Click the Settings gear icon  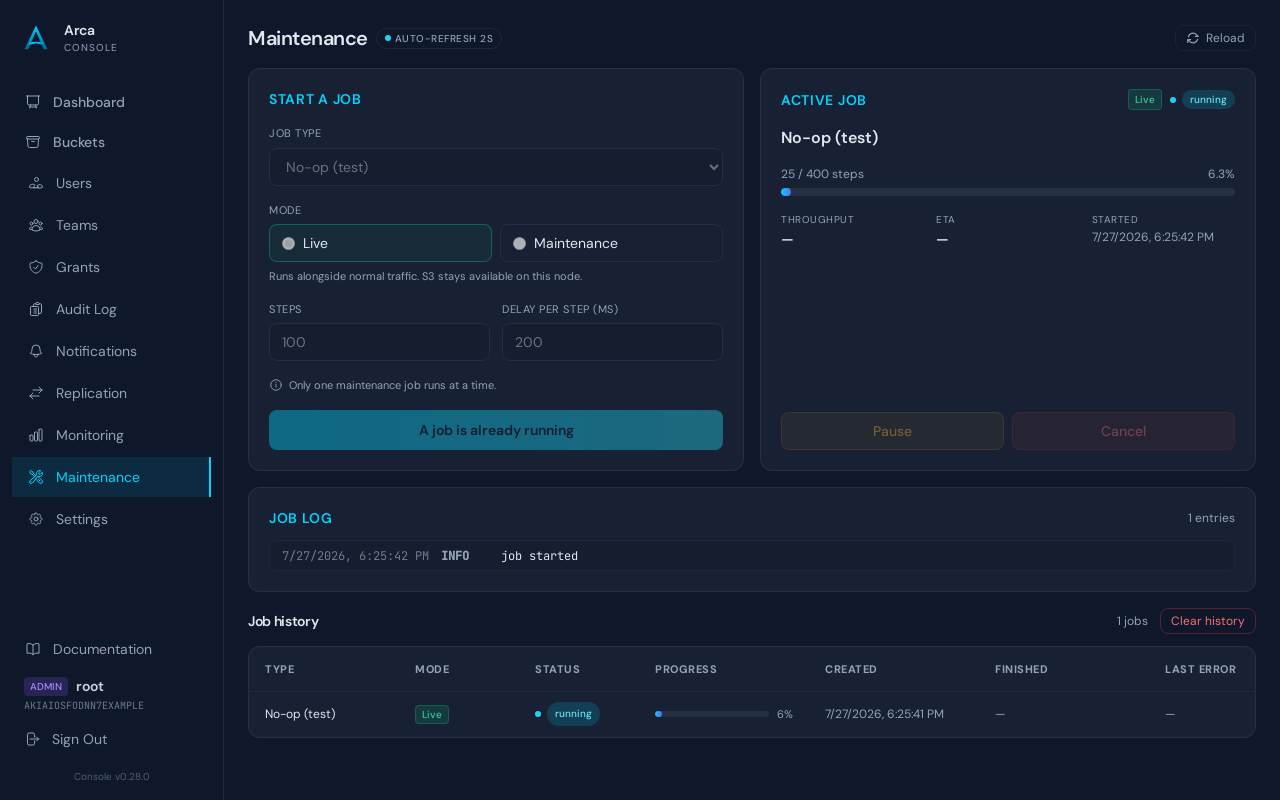tap(36, 519)
